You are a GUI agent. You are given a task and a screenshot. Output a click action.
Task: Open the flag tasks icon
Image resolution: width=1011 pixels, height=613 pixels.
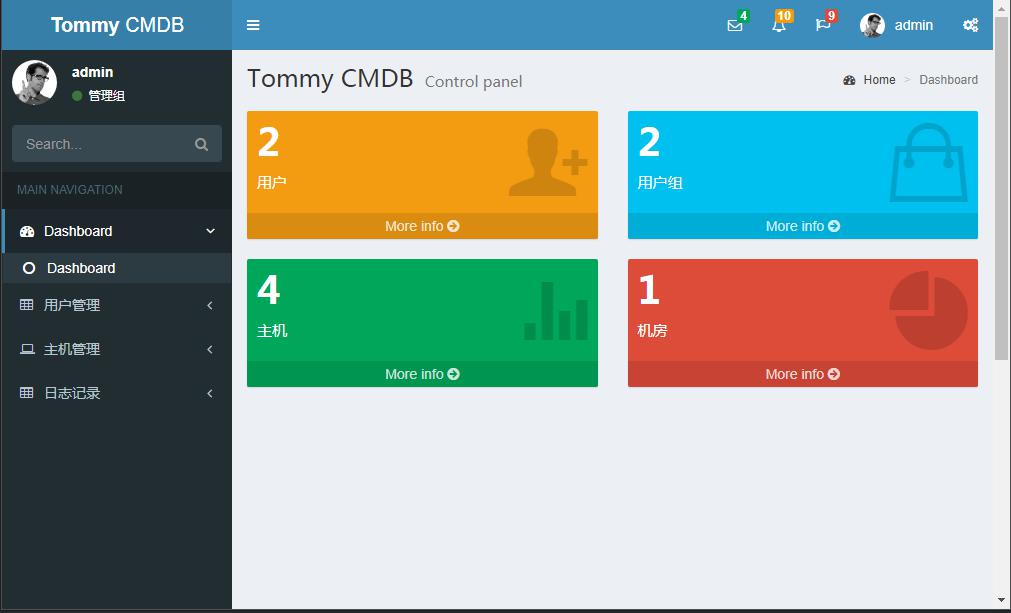click(x=823, y=26)
